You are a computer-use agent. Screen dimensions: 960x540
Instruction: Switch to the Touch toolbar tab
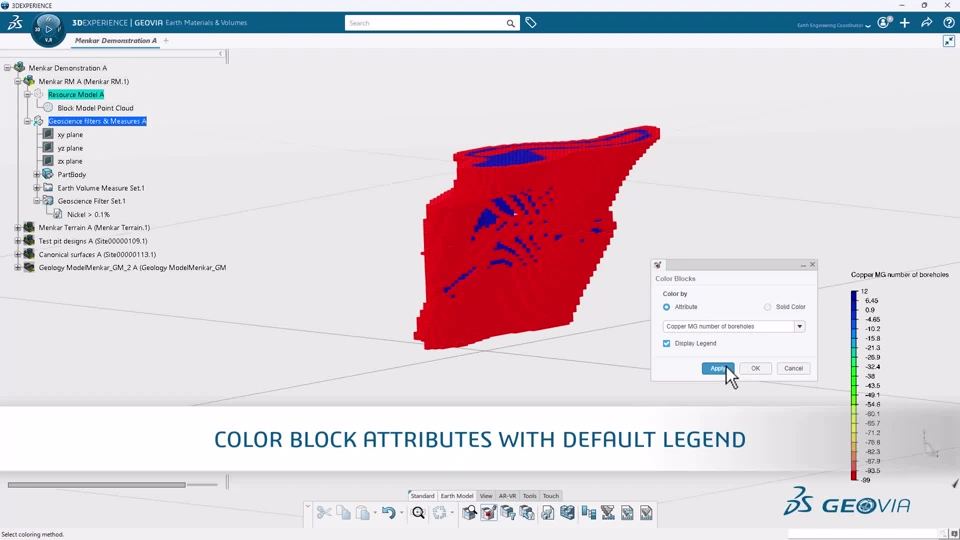pos(551,496)
